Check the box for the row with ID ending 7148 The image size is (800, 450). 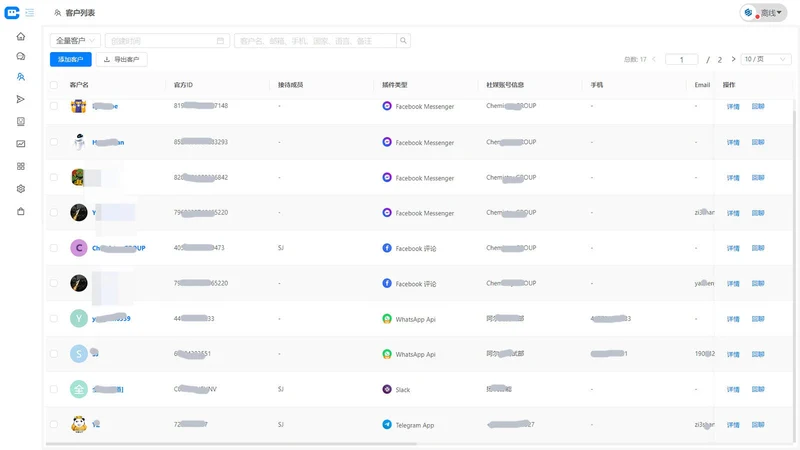tap(54, 106)
